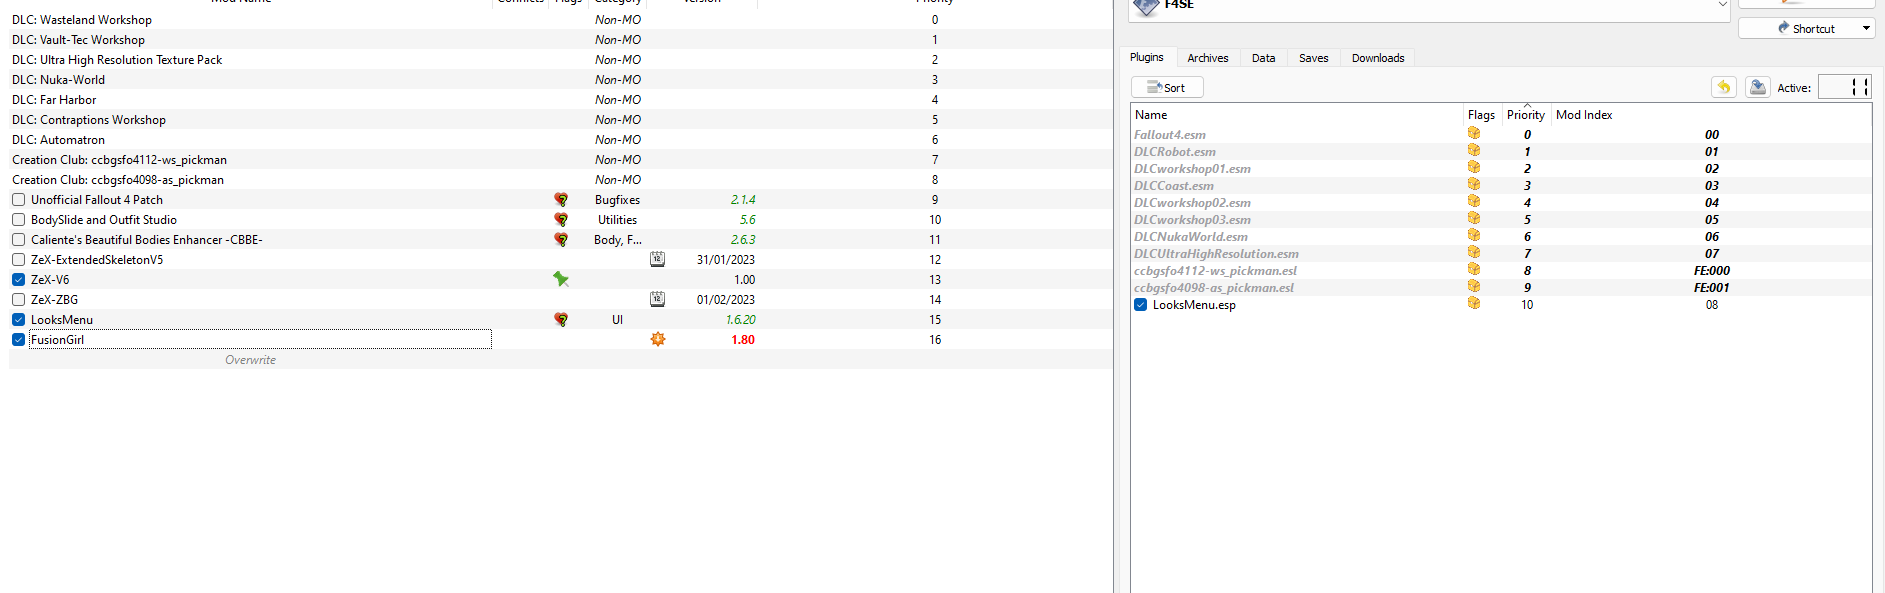Sort plugins by Mod Index column header
Screen dimensions: 1885x593
pos(1710,115)
